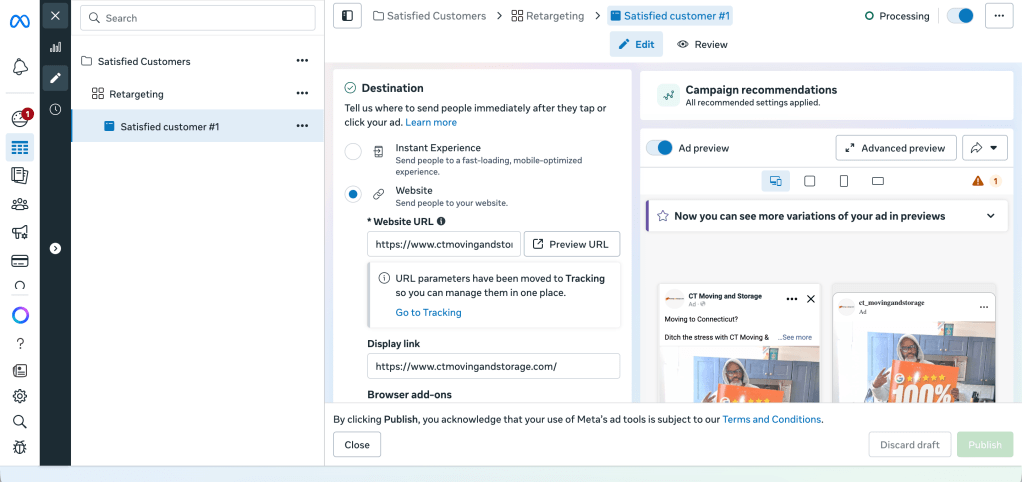Click the Display link input field
1022x482 pixels.
493,366
